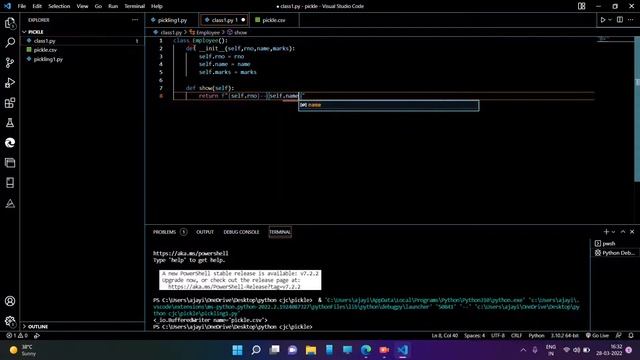Open the Edge browser tools icon in activity bar
640x360 pixels.
pos(10,142)
